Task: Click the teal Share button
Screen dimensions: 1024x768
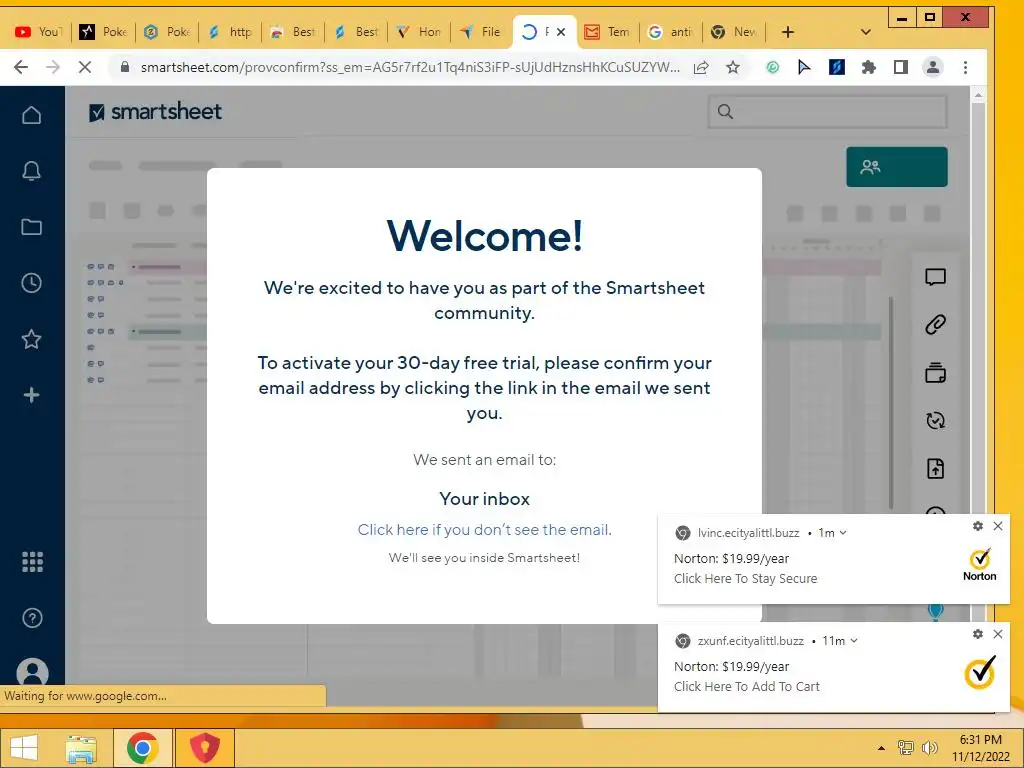Action: coord(897,167)
